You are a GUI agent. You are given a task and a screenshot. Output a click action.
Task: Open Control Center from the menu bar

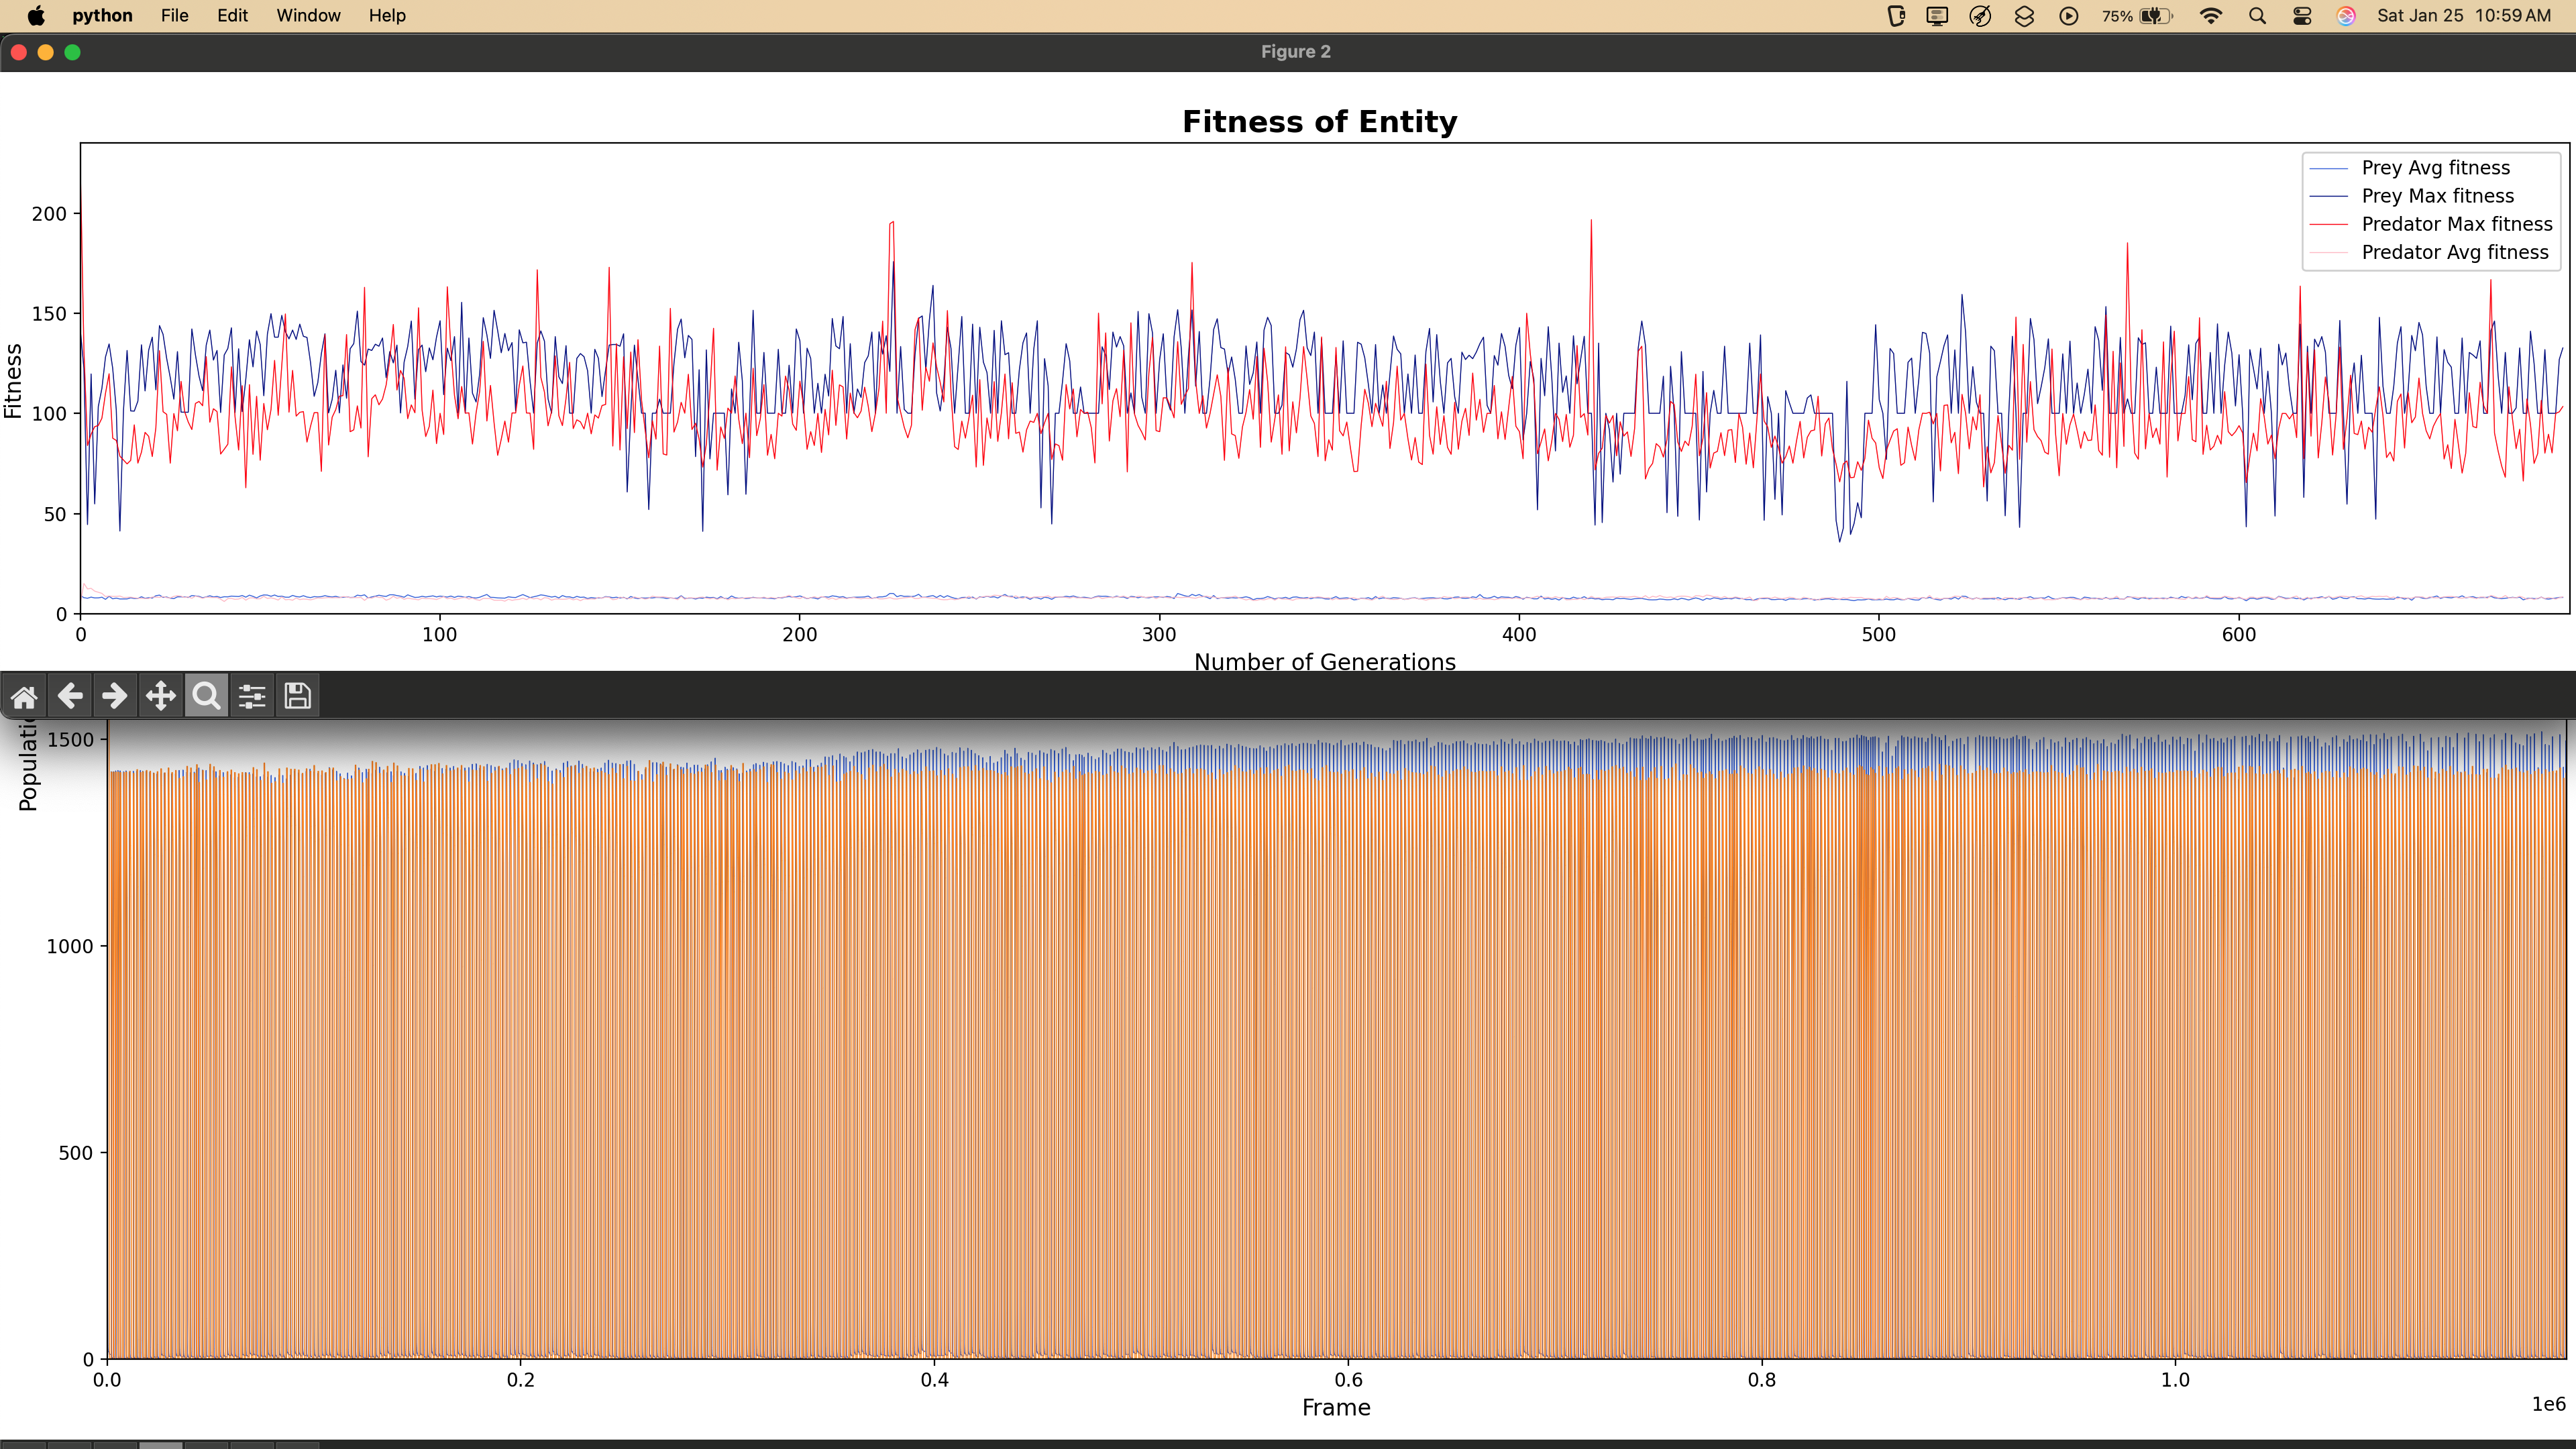pos(2302,15)
